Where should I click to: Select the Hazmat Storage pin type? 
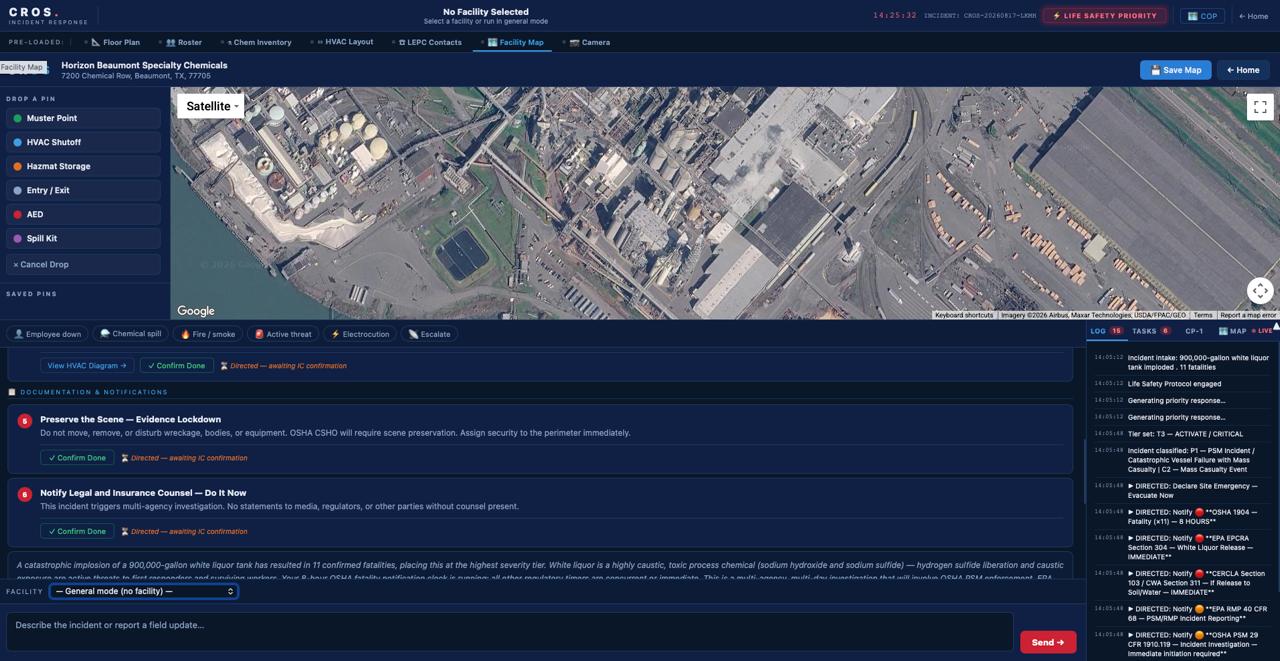click(83, 166)
